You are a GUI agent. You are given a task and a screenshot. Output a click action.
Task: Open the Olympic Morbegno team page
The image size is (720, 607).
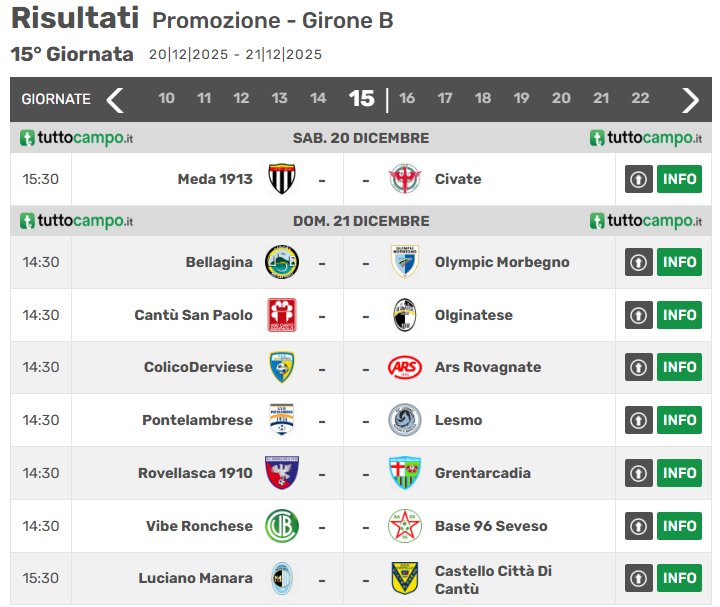pos(501,262)
